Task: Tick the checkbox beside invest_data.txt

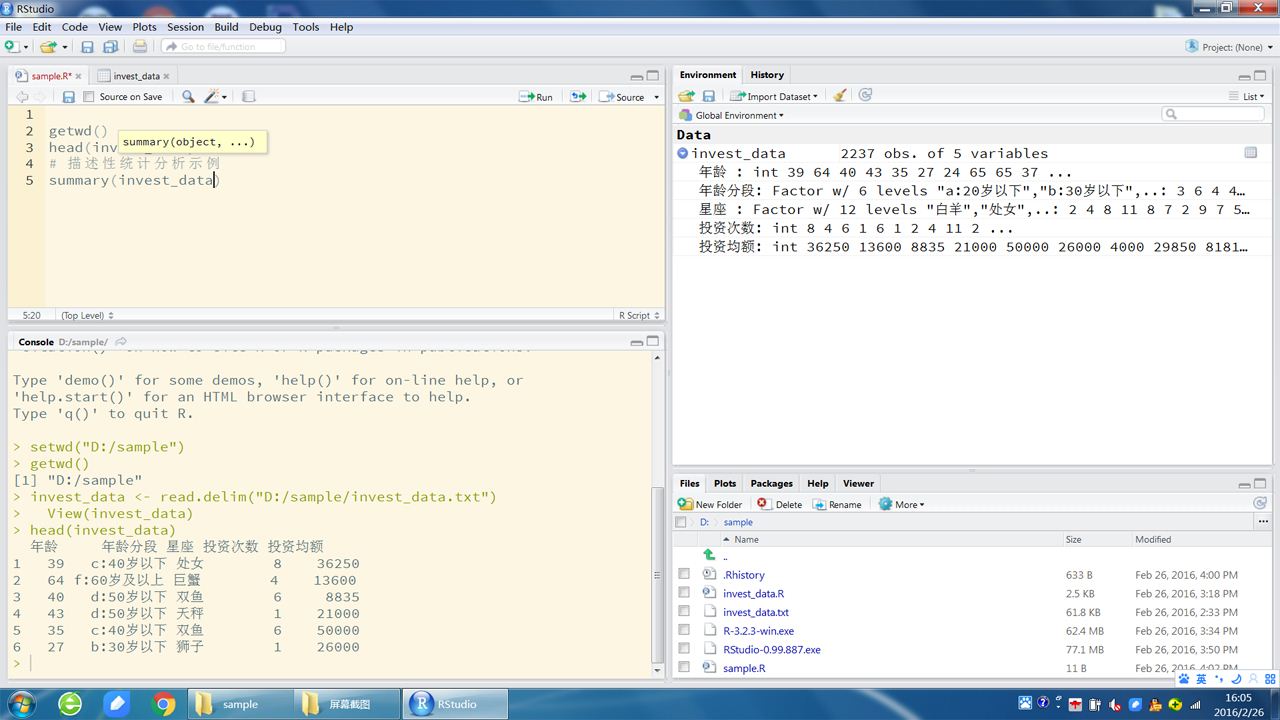Action: coord(684,612)
